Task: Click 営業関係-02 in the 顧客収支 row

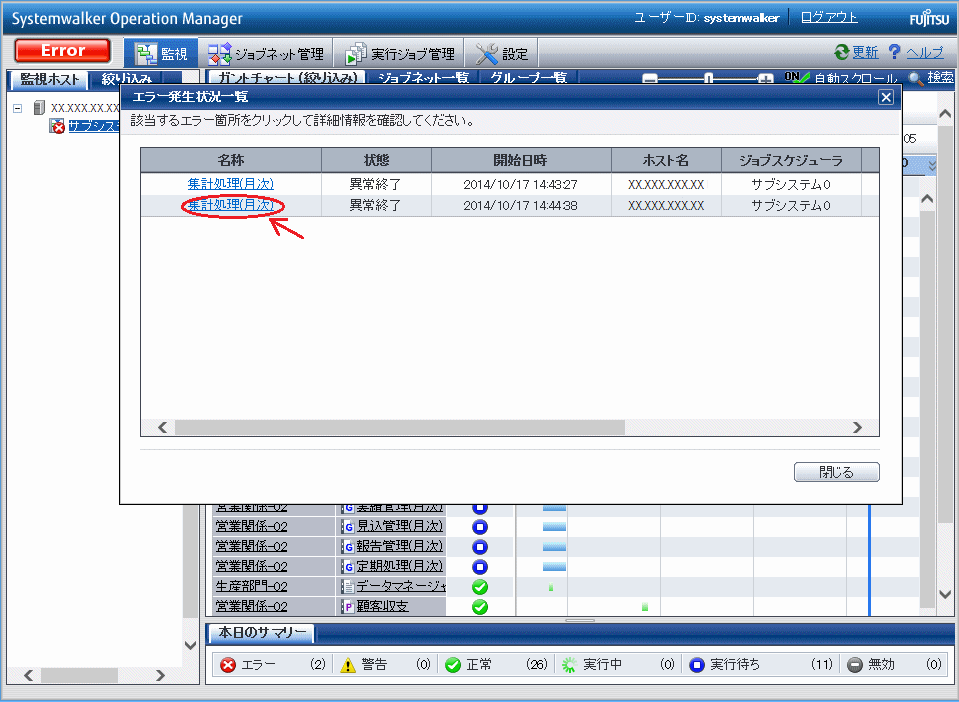Action: click(251, 607)
